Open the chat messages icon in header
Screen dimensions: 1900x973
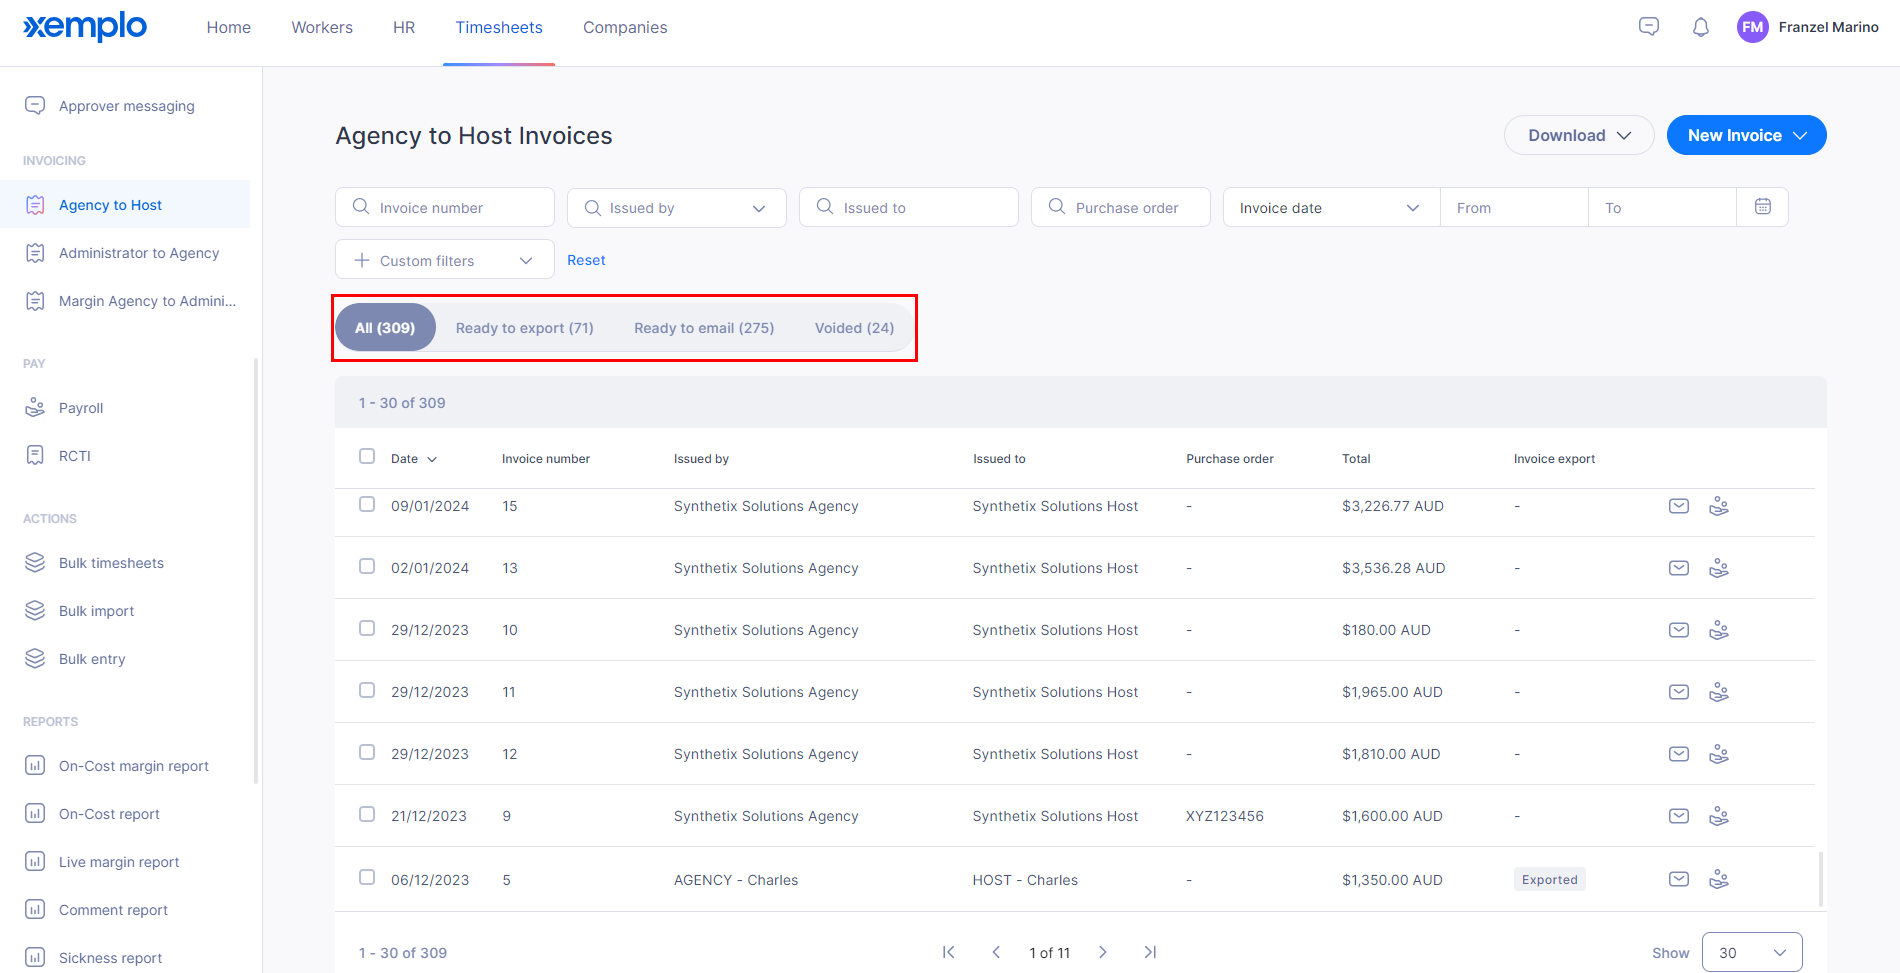tap(1649, 27)
